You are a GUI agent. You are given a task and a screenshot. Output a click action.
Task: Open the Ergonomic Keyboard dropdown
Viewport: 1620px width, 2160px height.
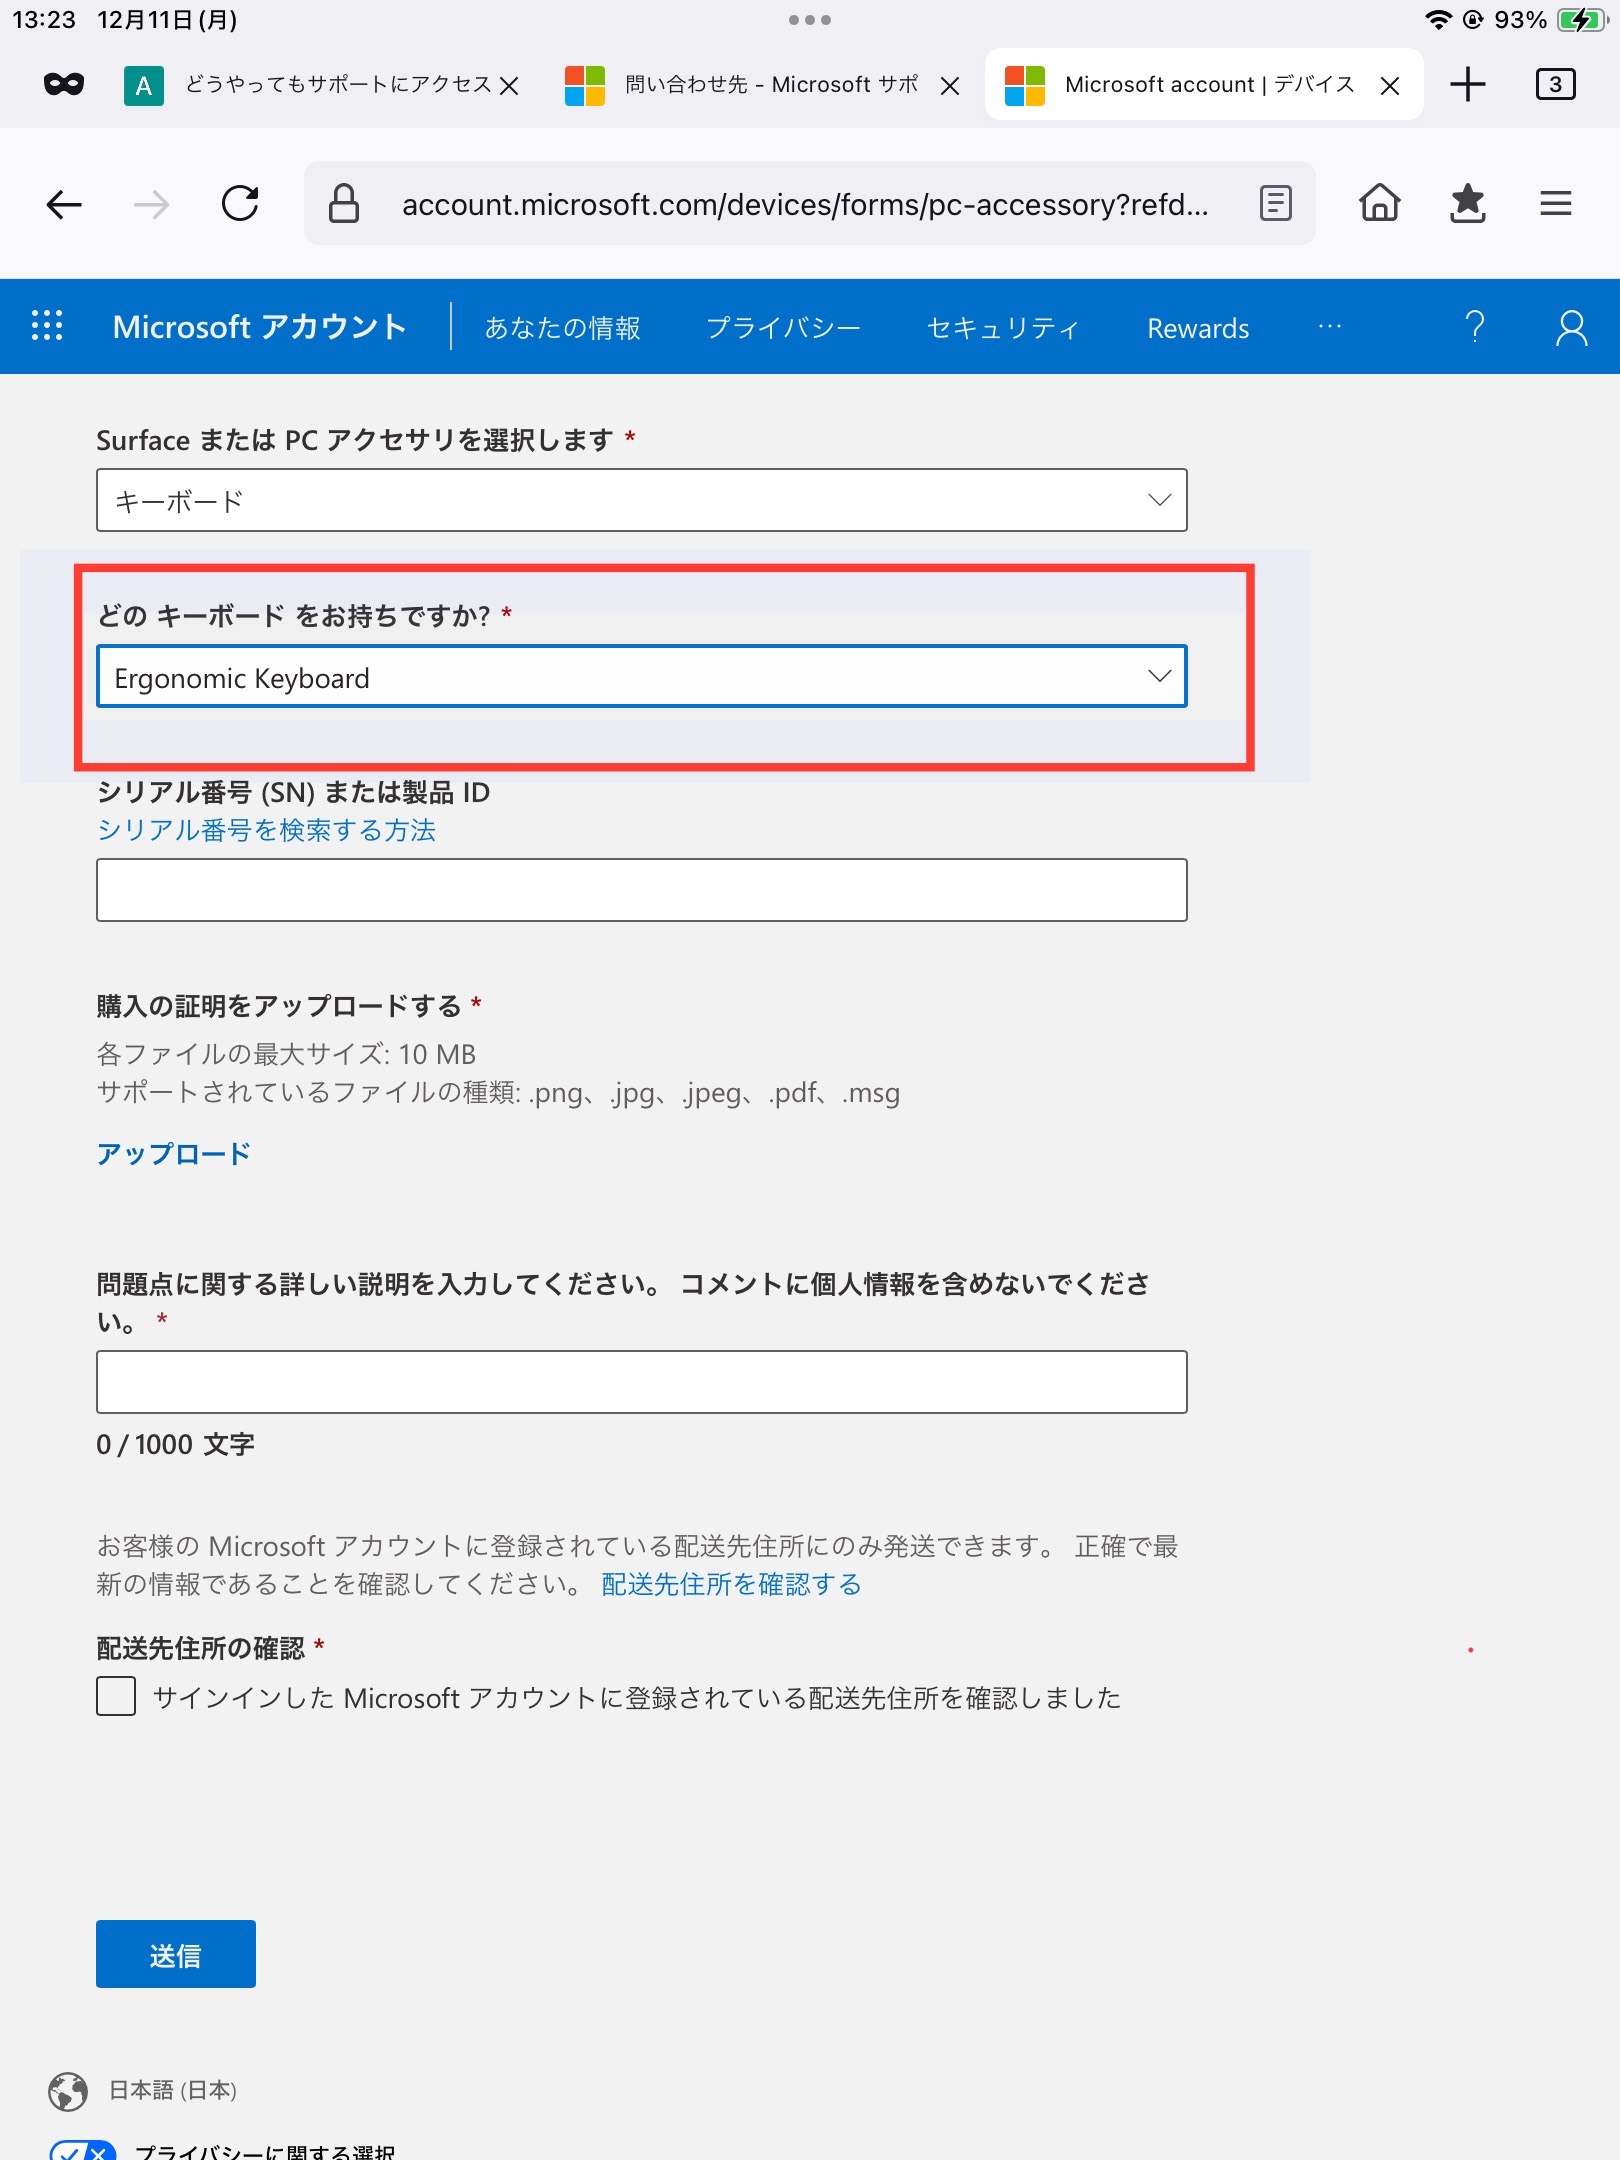pos(642,677)
